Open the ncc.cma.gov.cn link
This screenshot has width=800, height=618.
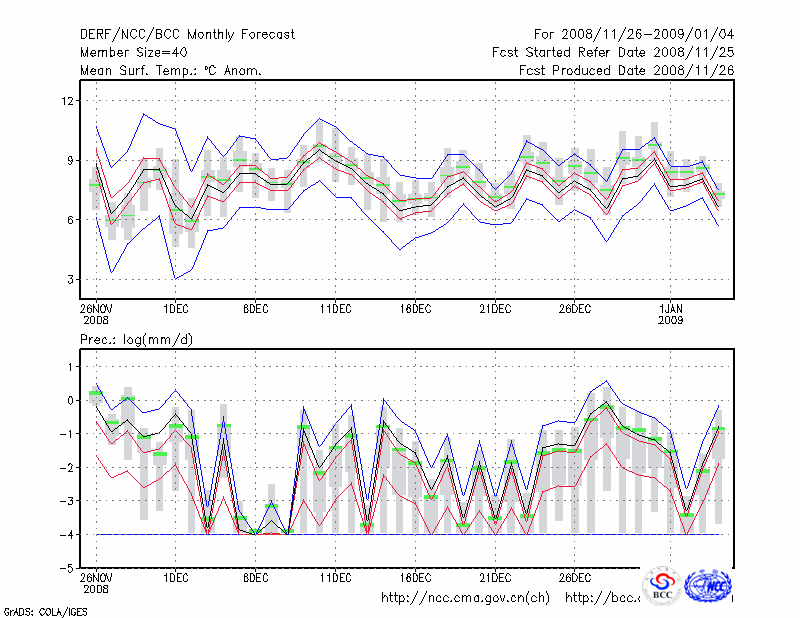465,598
